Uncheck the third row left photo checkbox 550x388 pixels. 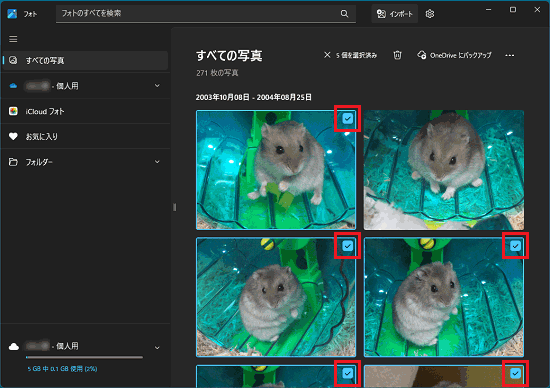[x=347, y=373]
